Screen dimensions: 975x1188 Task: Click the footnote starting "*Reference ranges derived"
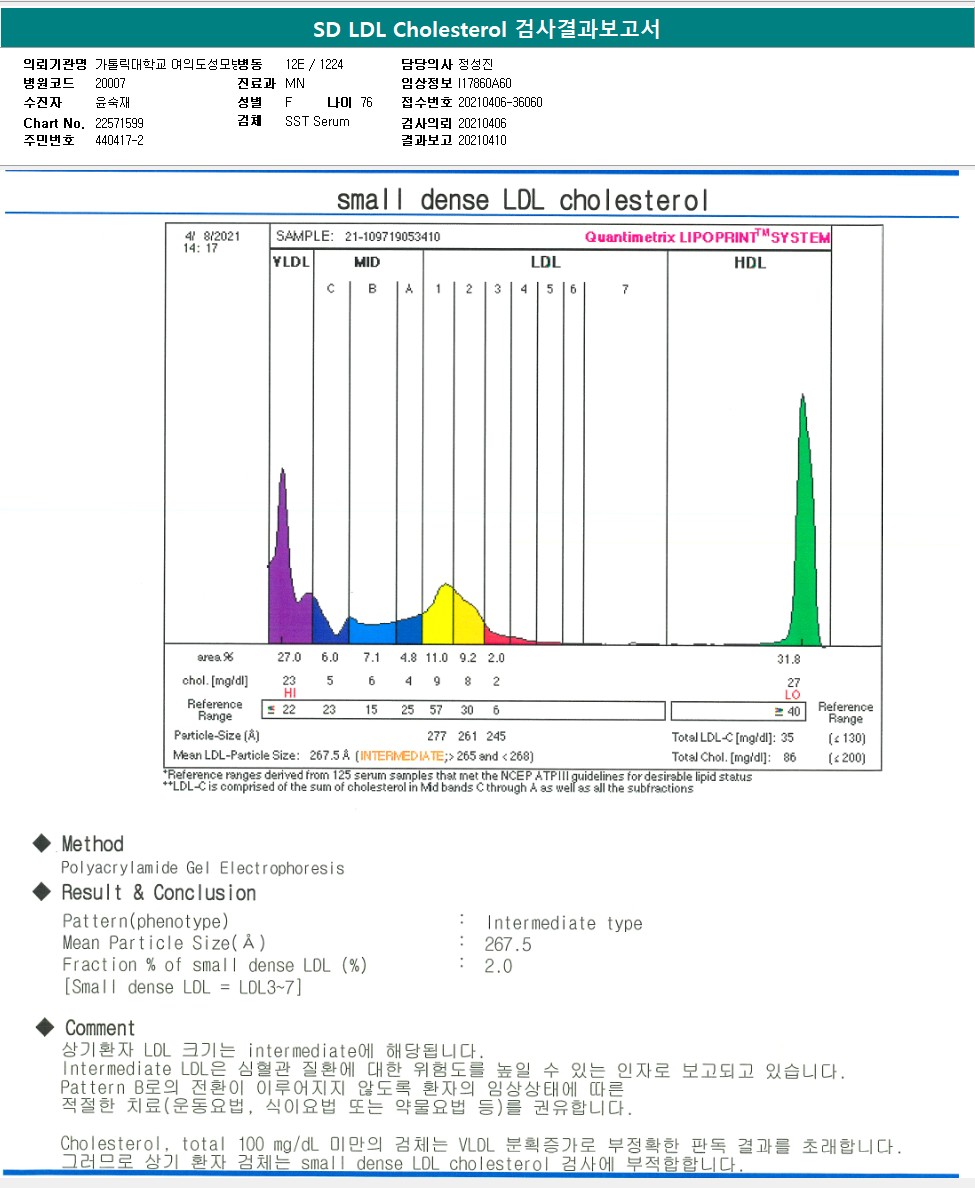coord(458,776)
